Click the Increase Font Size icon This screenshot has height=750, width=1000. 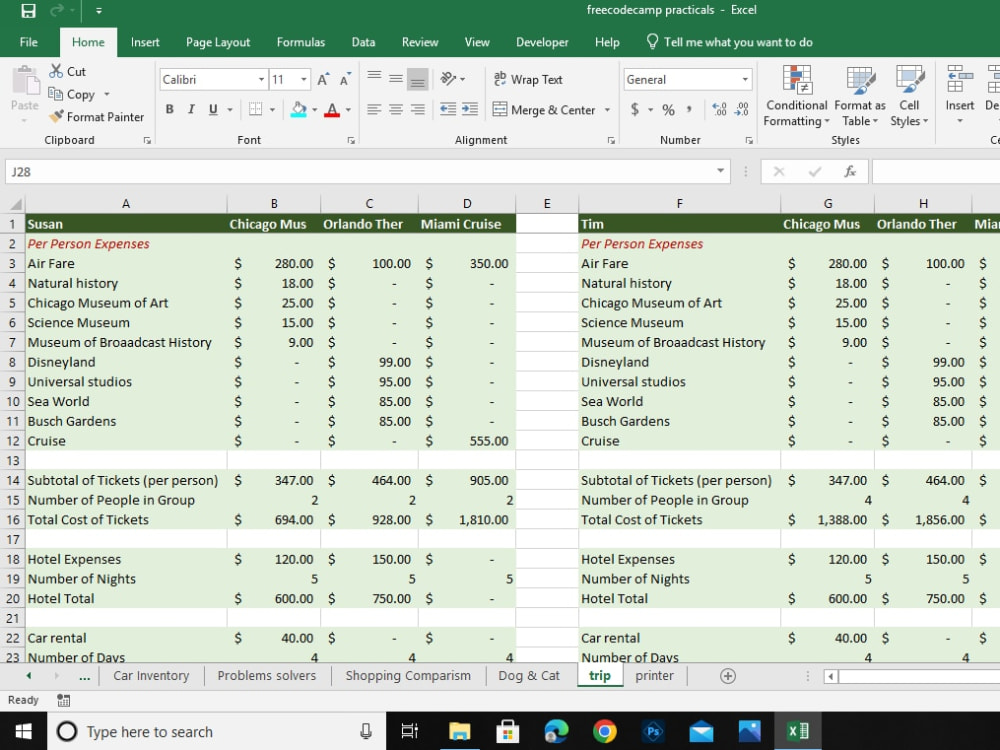[323, 80]
